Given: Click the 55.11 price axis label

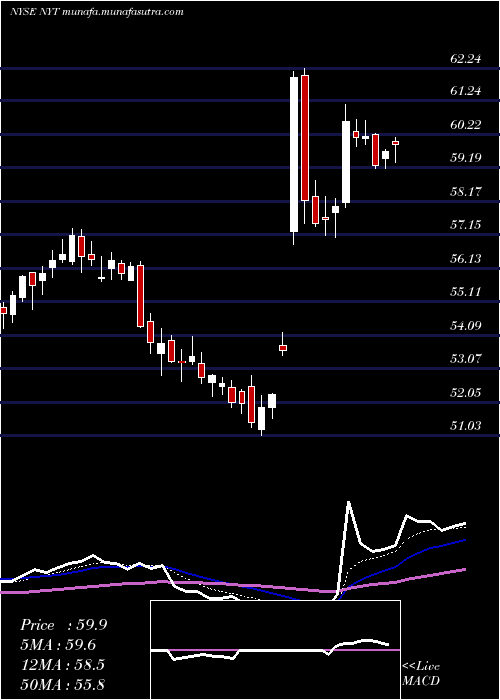Looking at the screenshot, I should pyautogui.click(x=466, y=292).
